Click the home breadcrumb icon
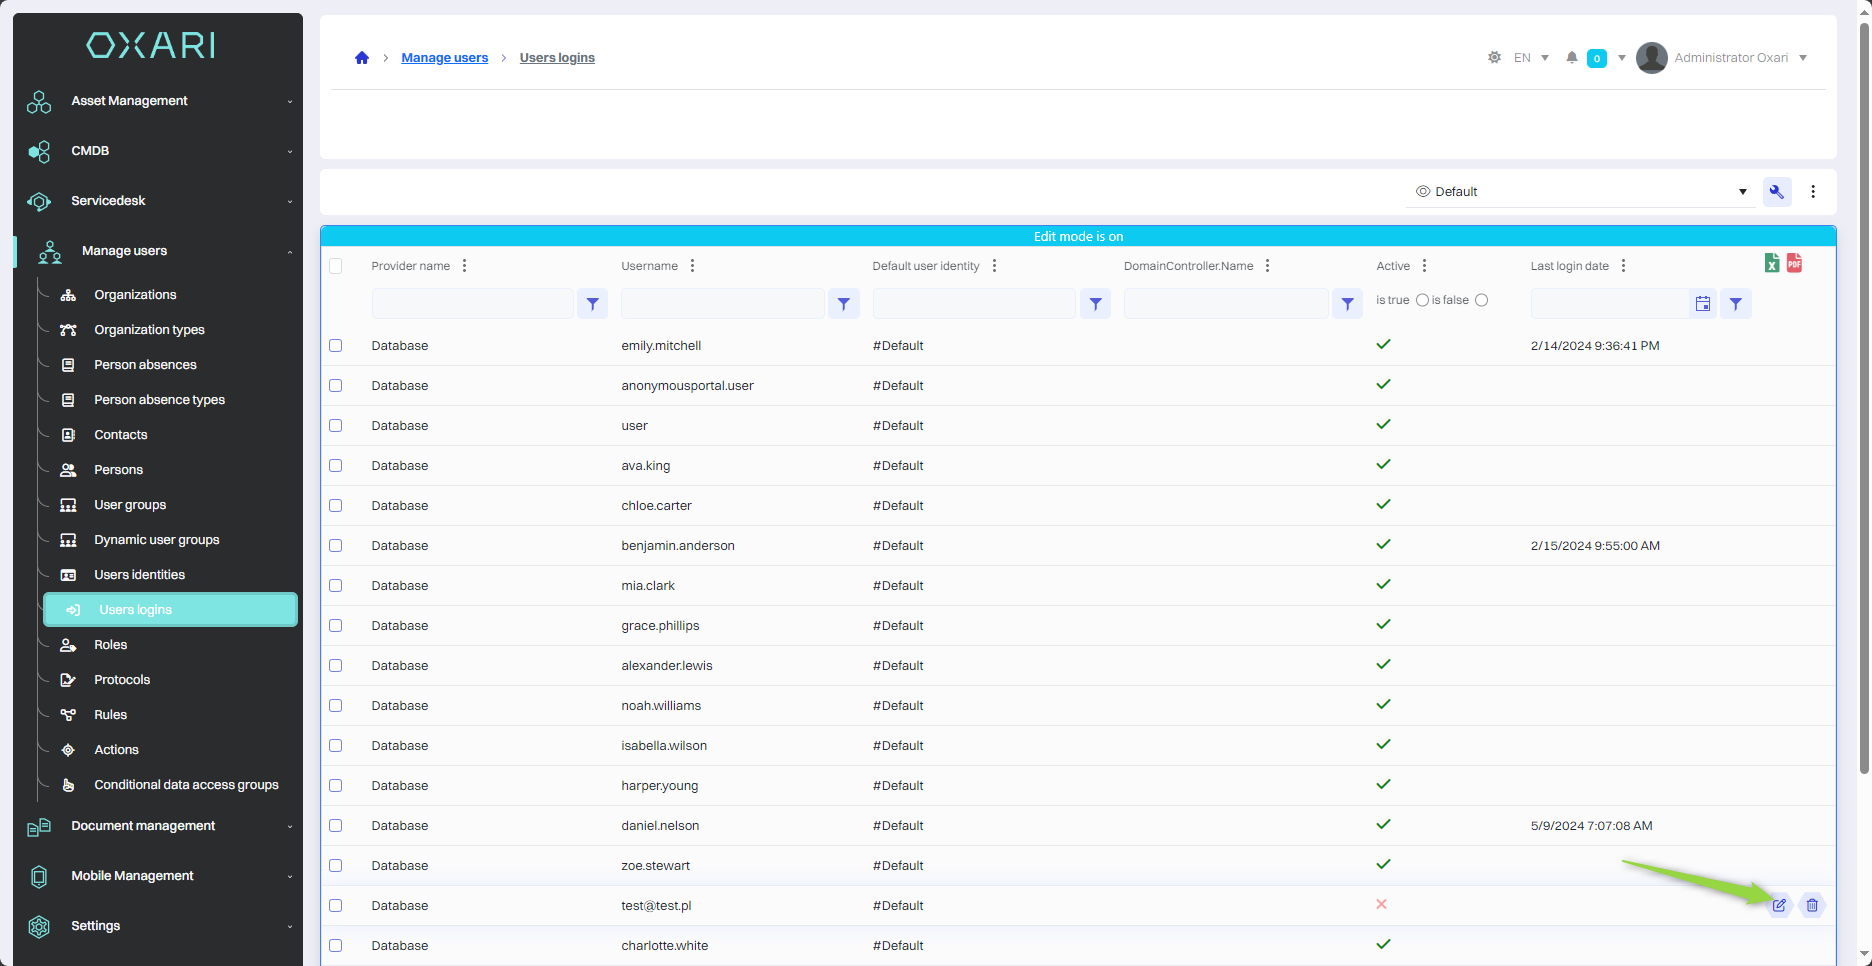Screen dimensions: 1872x966 tap(362, 58)
